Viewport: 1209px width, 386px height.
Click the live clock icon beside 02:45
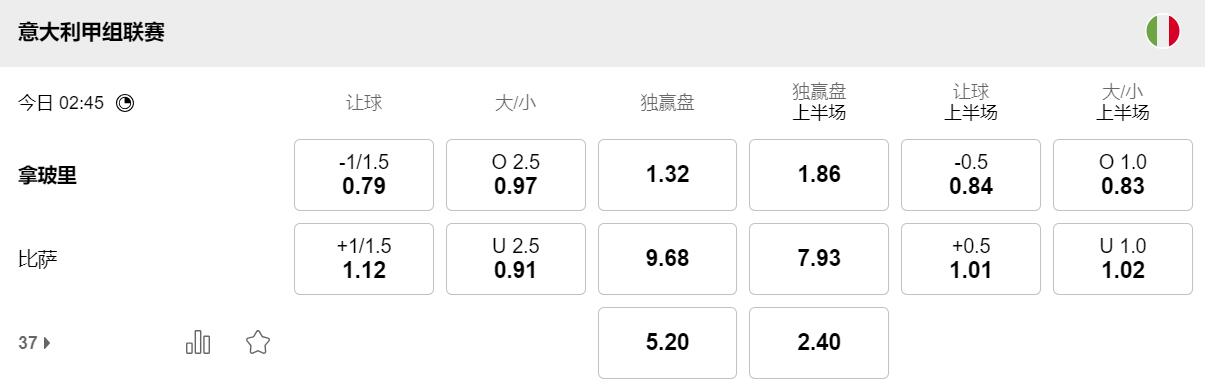pyautogui.click(x=125, y=103)
